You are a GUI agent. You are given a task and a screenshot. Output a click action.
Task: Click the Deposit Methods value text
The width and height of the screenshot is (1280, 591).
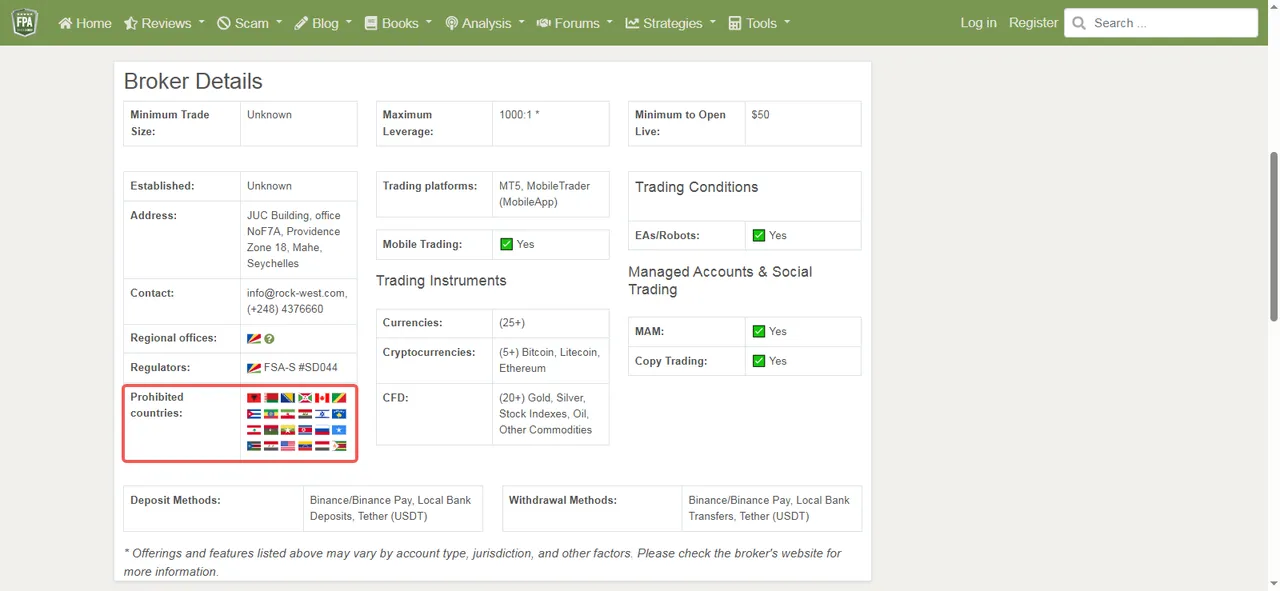click(390, 508)
